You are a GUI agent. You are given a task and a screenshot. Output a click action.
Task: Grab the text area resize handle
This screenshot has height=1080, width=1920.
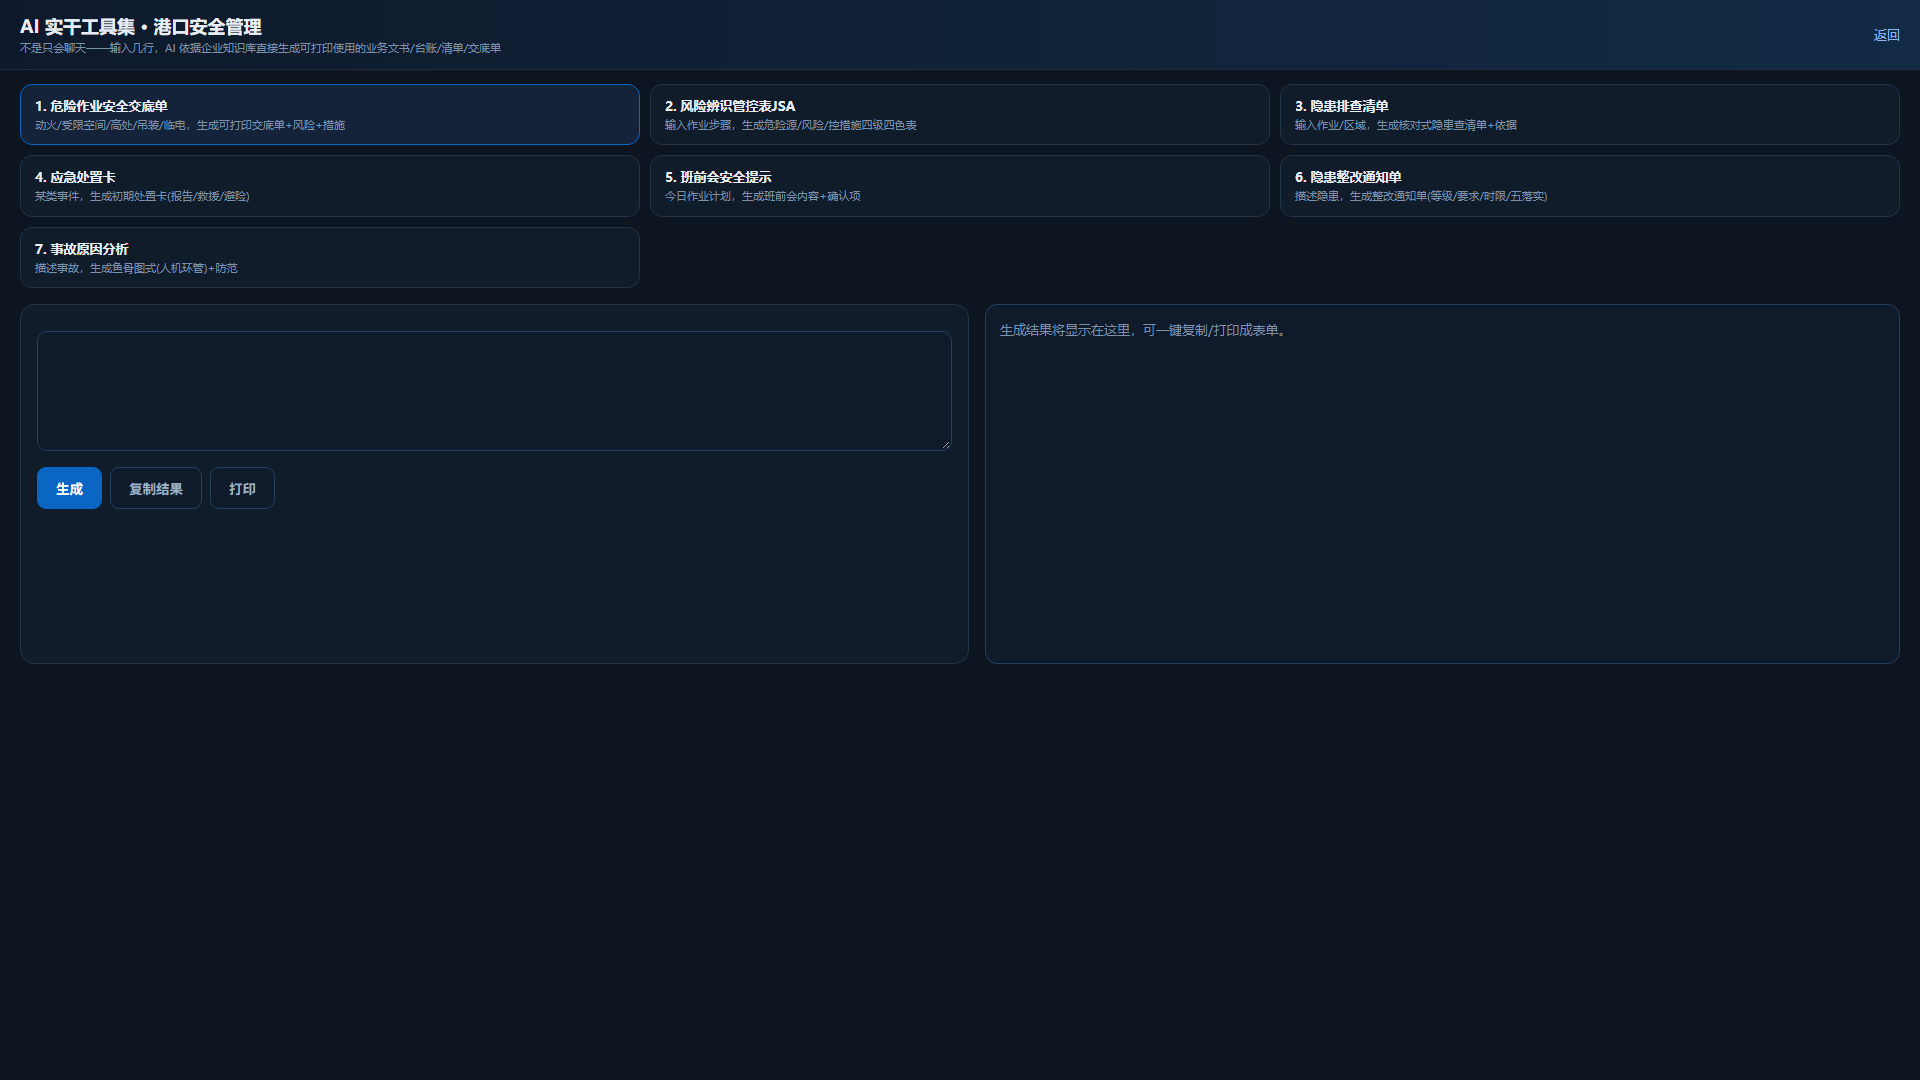tap(945, 444)
